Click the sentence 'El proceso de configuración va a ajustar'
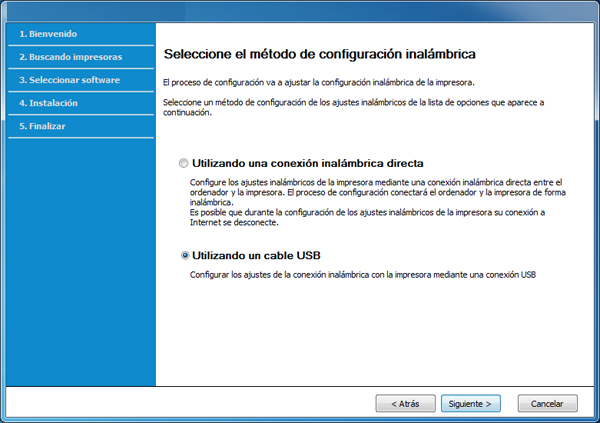 coord(319,82)
